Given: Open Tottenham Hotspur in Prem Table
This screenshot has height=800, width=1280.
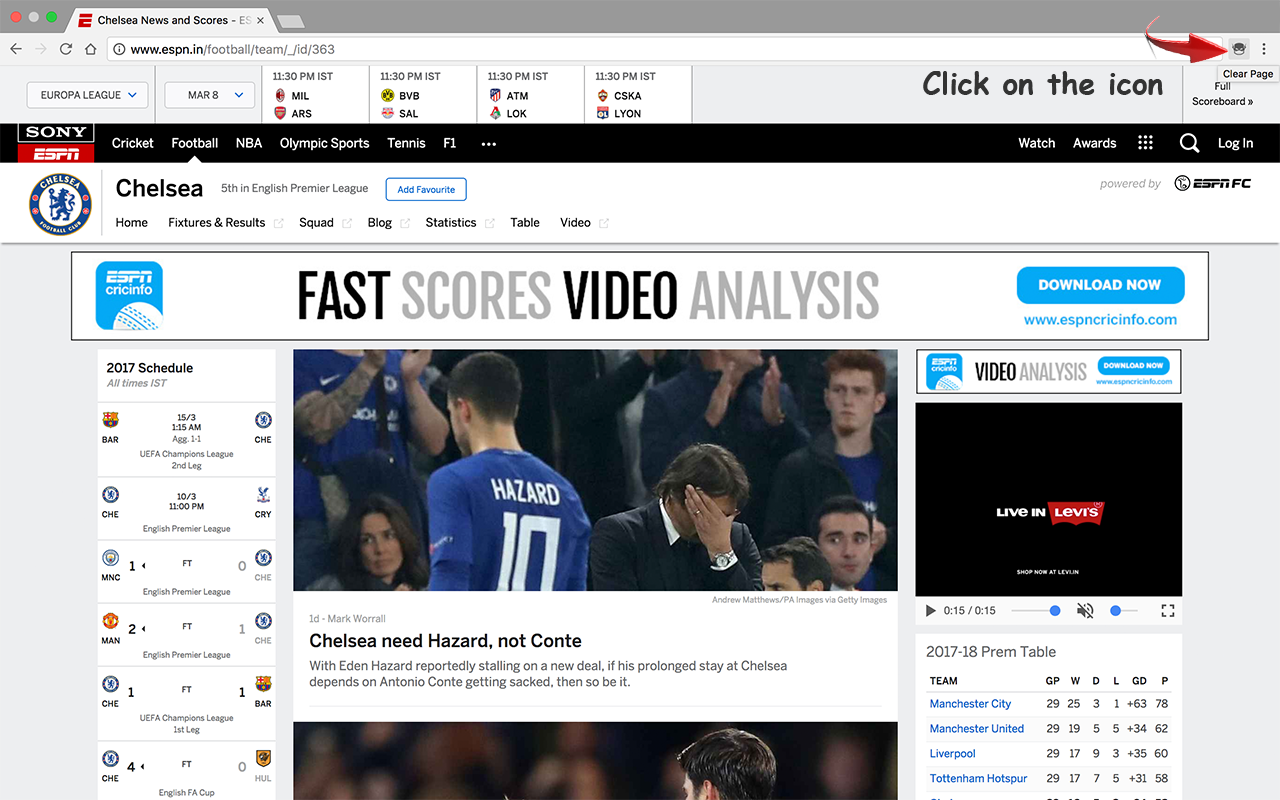Looking at the screenshot, I should click(978, 779).
